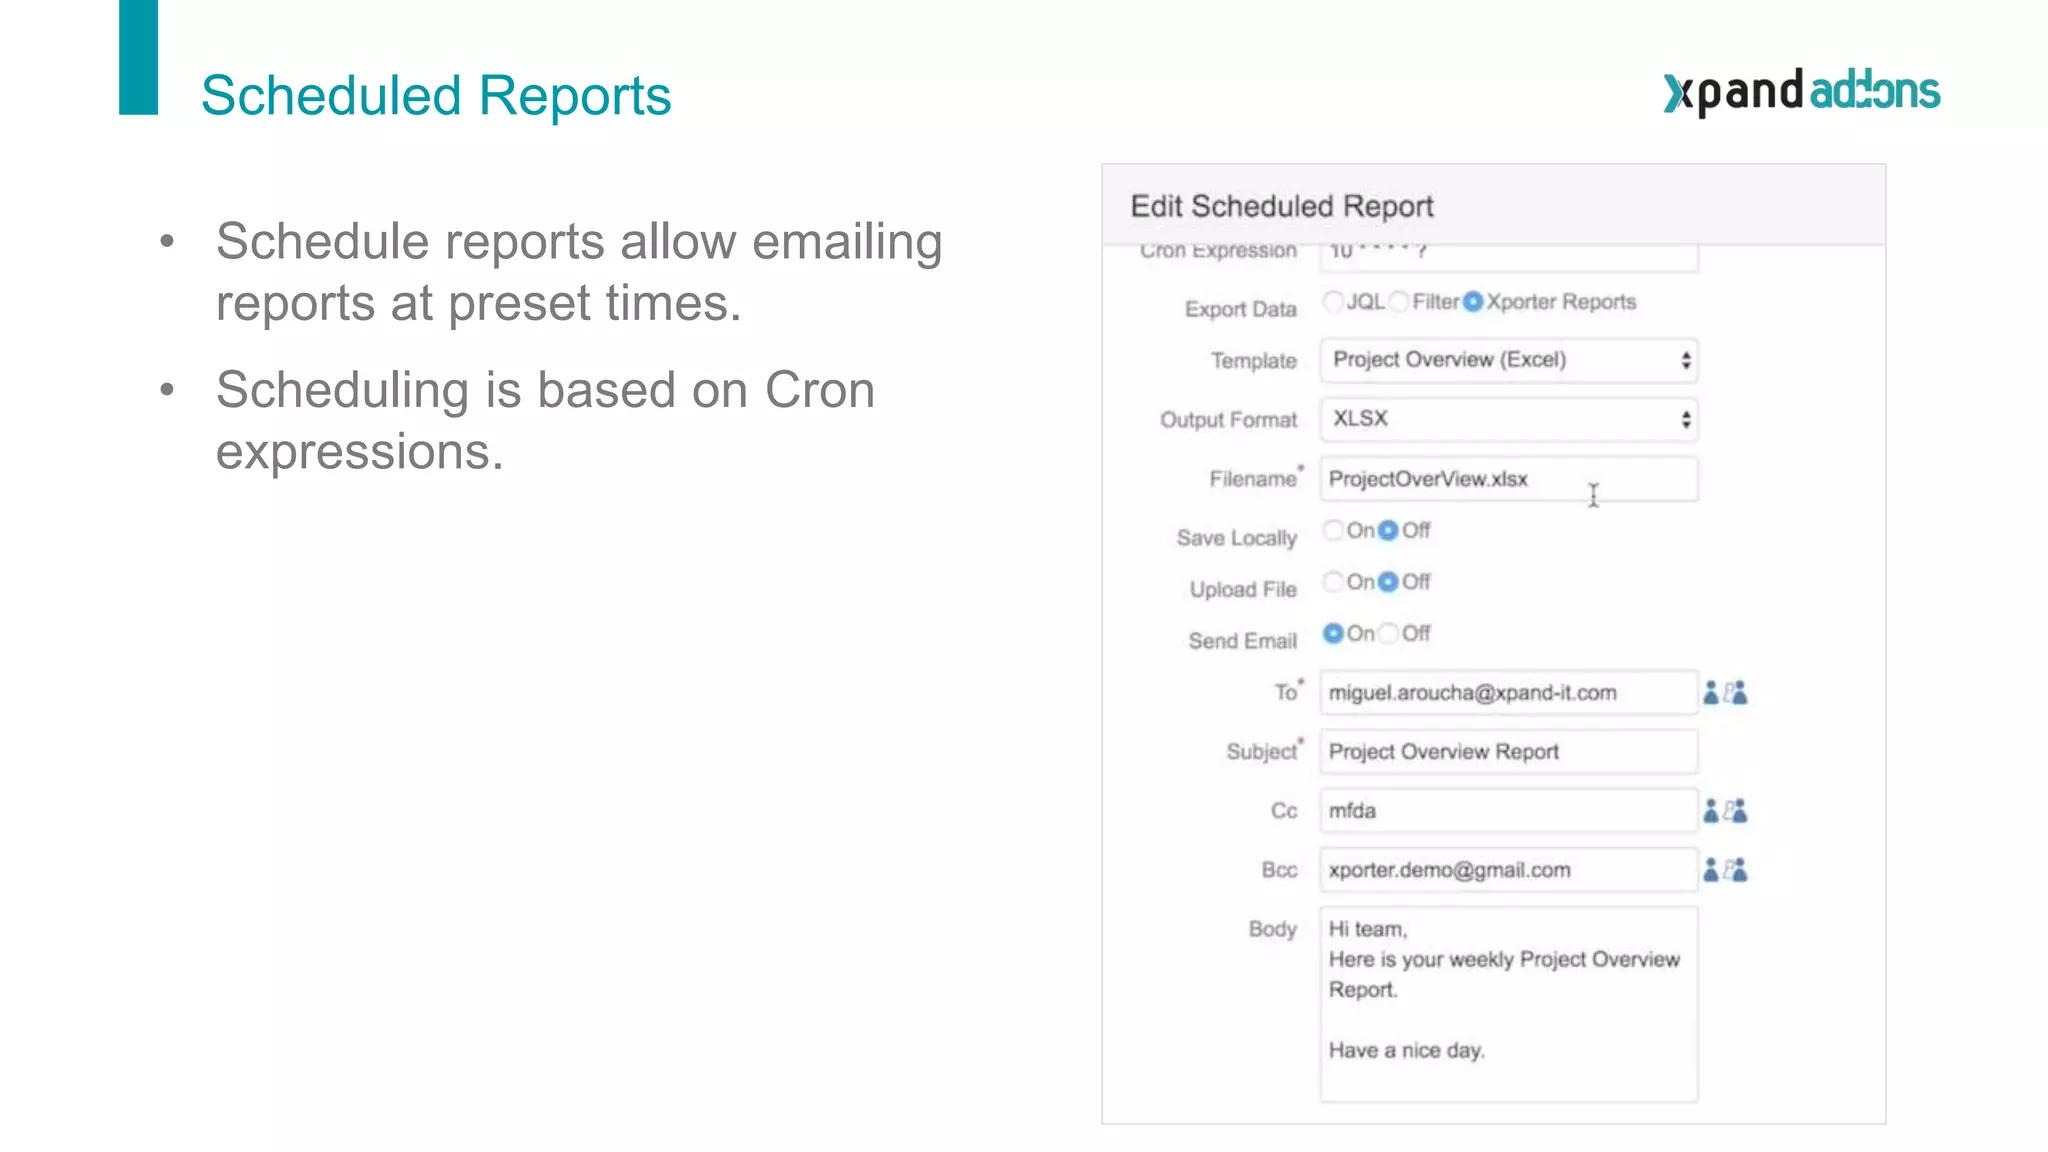Click the Filename field ProjectOverView.xlsx
Screen dimensions: 2048x1152
click(x=1509, y=479)
